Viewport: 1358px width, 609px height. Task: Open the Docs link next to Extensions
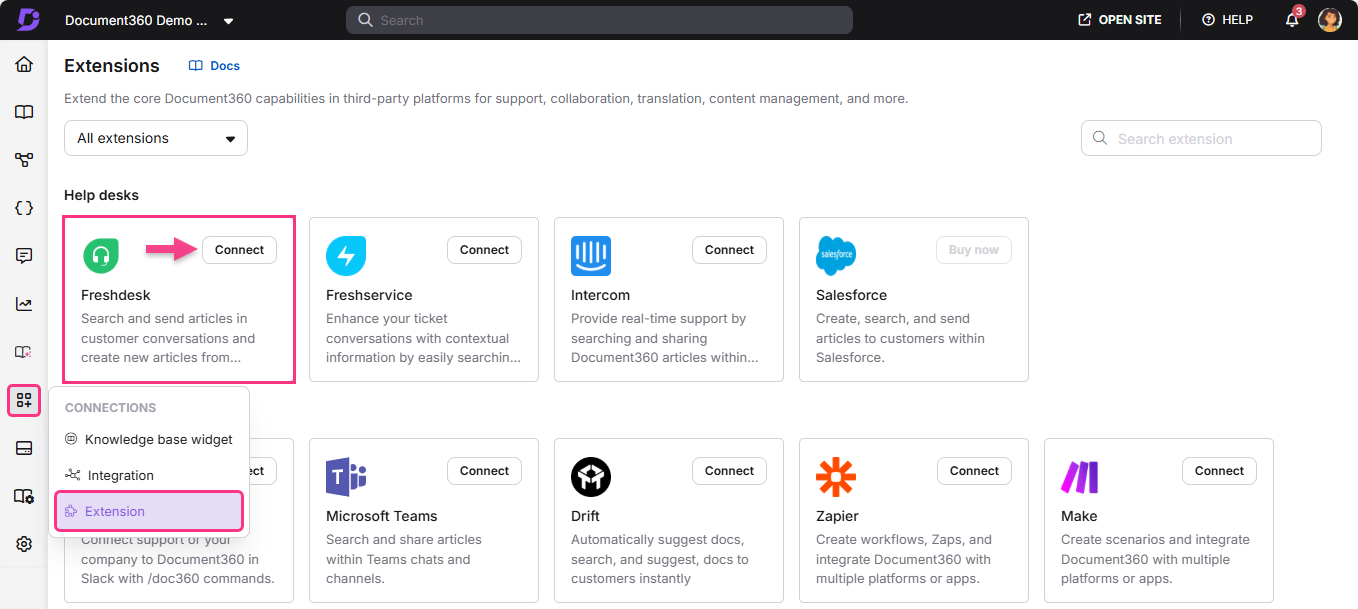(x=213, y=65)
